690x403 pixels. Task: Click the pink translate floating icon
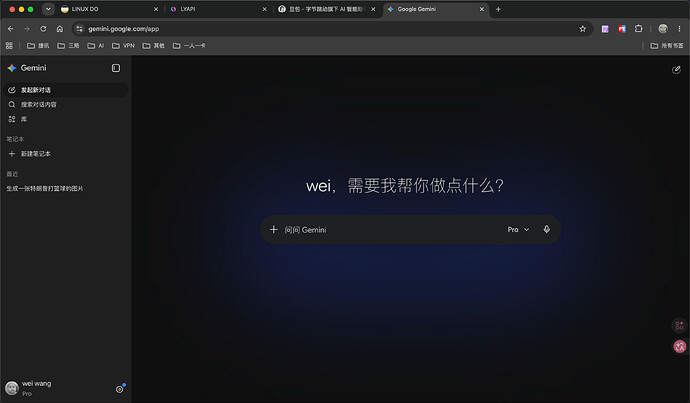tap(680, 346)
